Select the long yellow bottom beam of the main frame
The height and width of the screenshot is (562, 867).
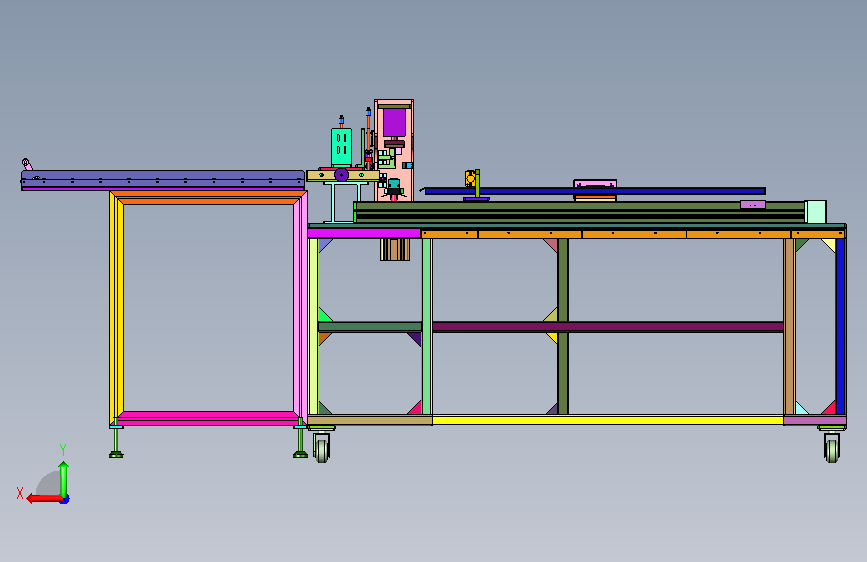coord(608,420)
